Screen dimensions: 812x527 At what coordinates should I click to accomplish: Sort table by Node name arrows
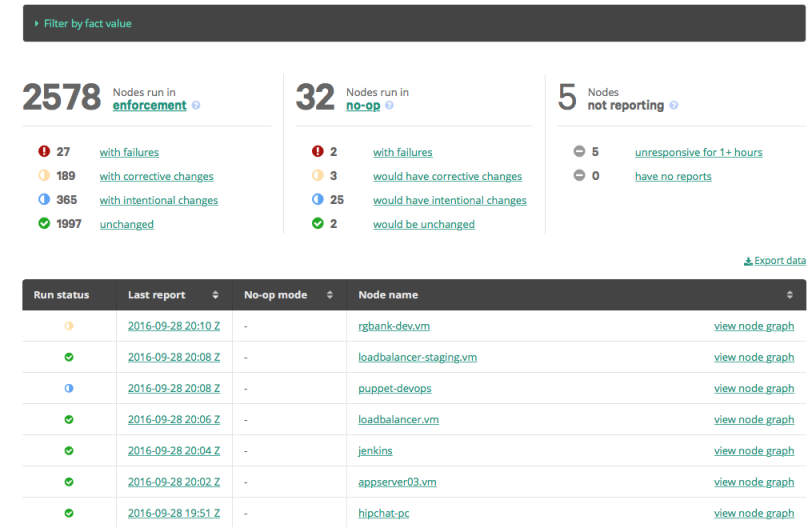790,295
